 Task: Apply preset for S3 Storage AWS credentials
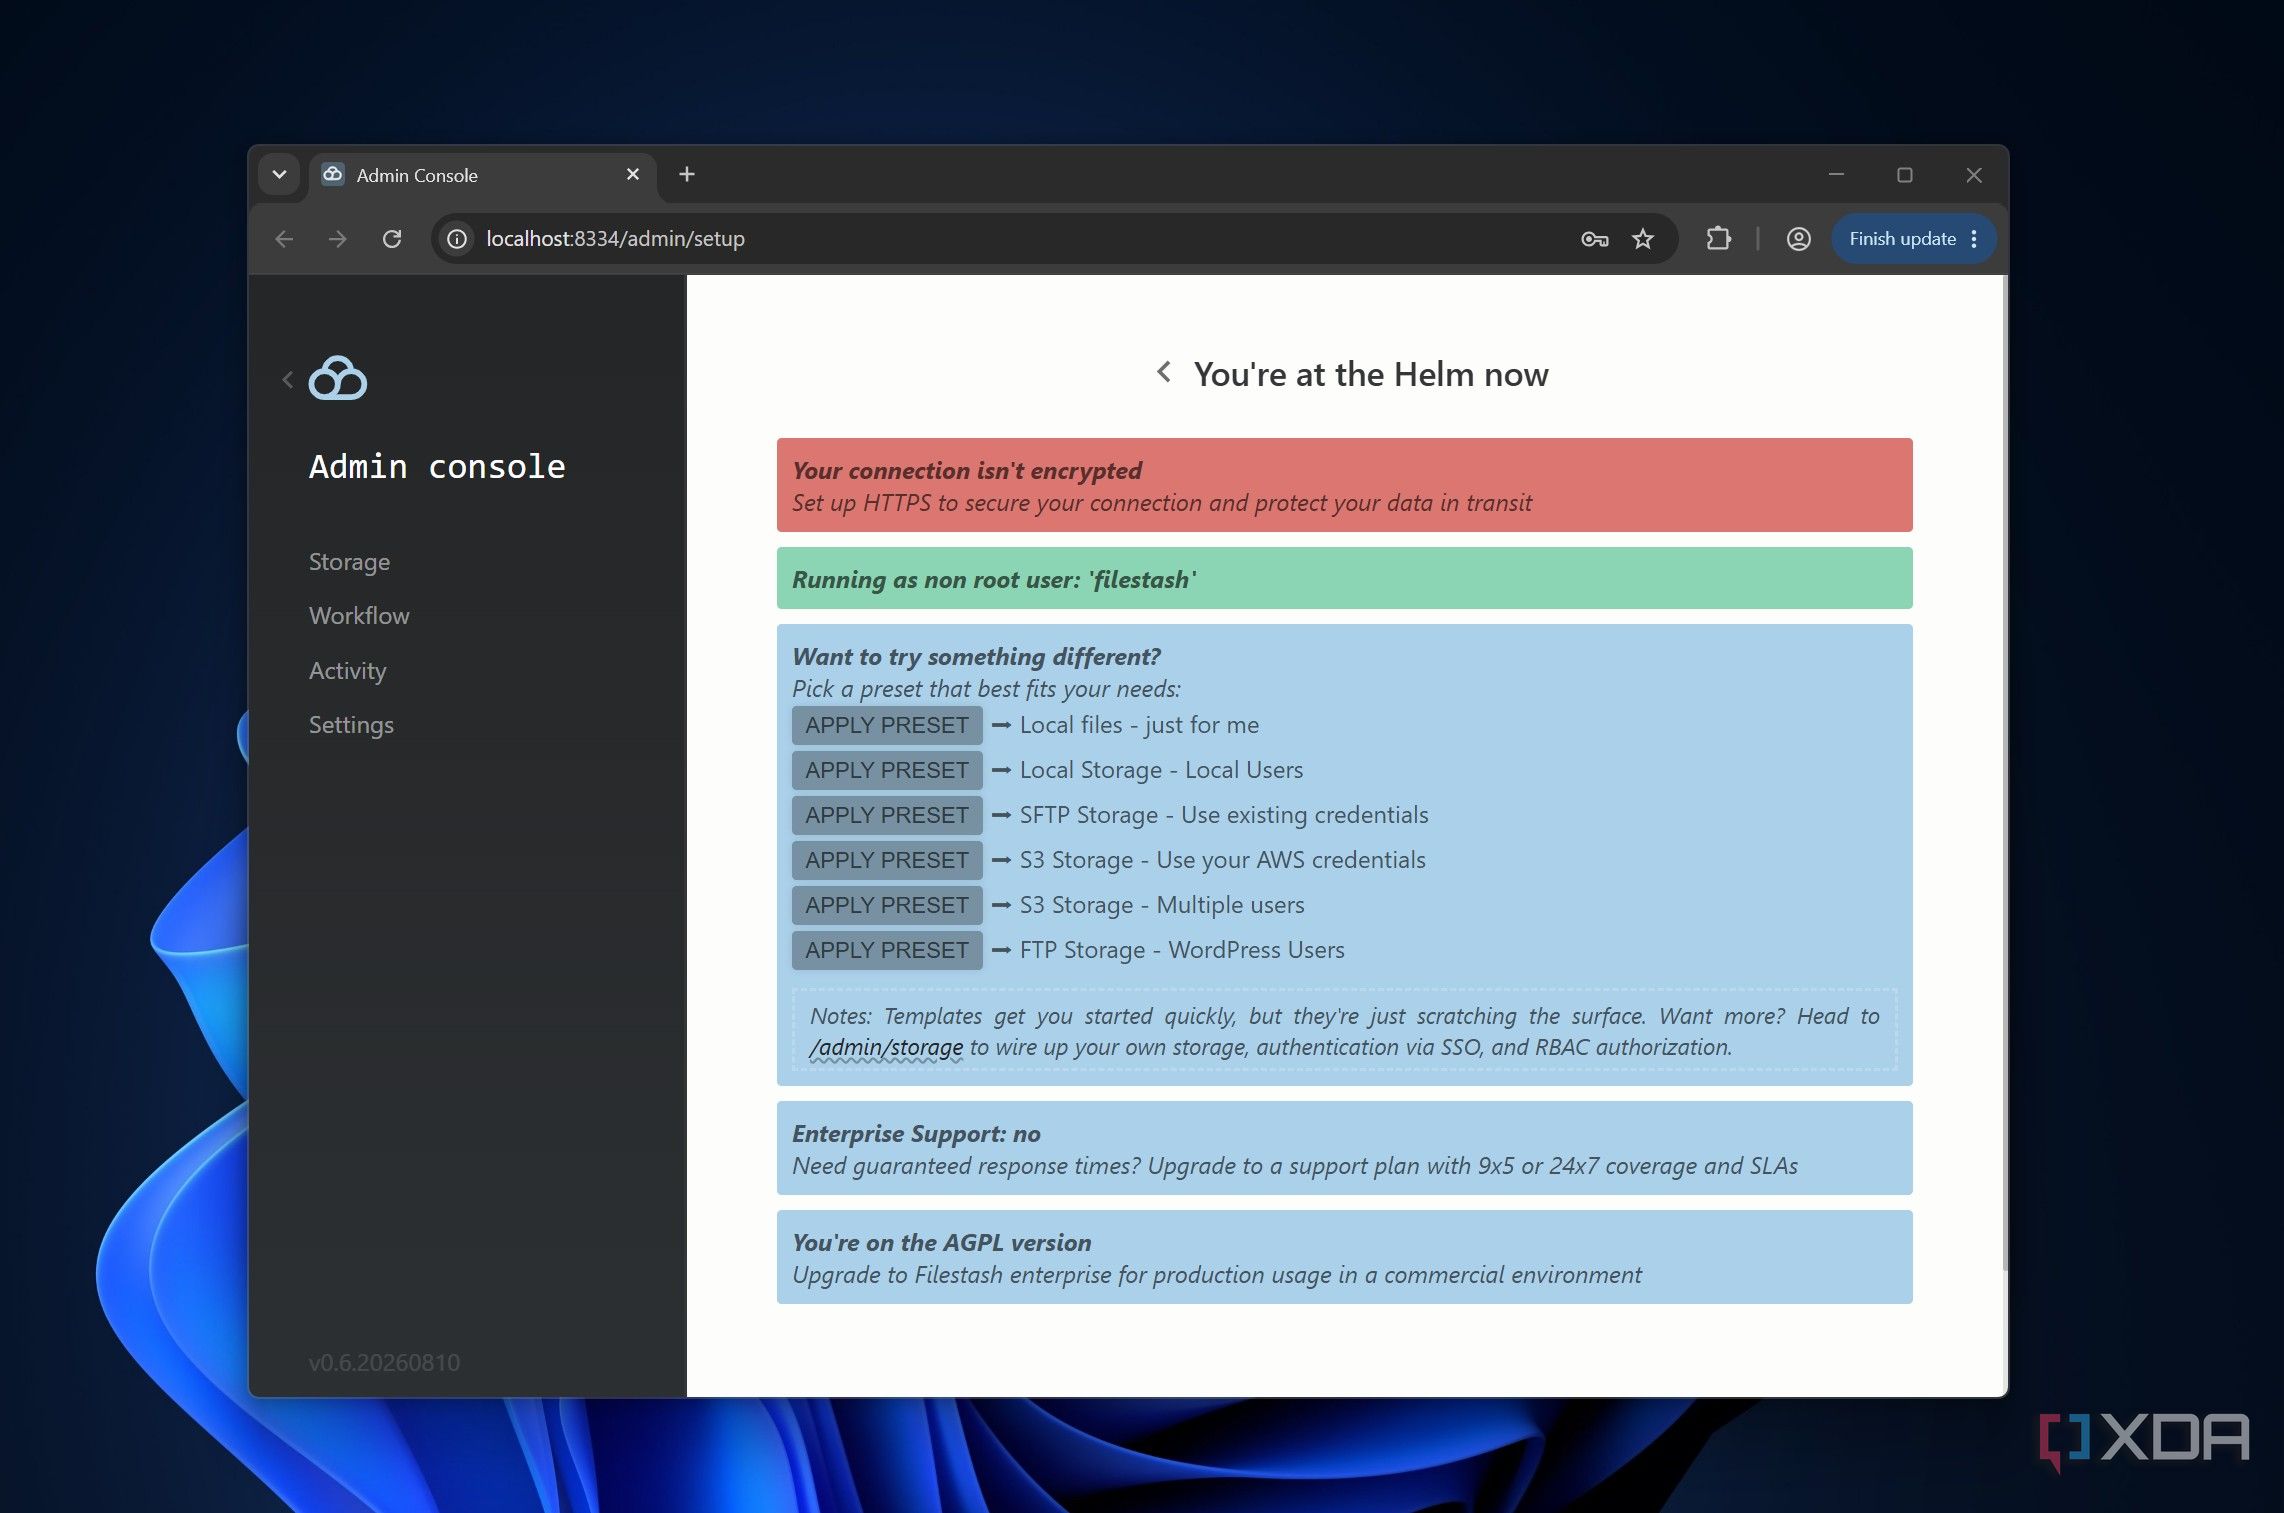click(887, 860)
